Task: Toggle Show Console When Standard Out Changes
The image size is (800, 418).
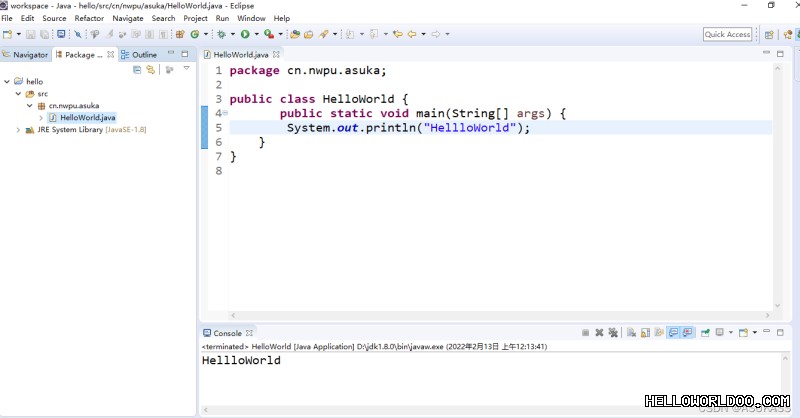Action: click(673, 333)
